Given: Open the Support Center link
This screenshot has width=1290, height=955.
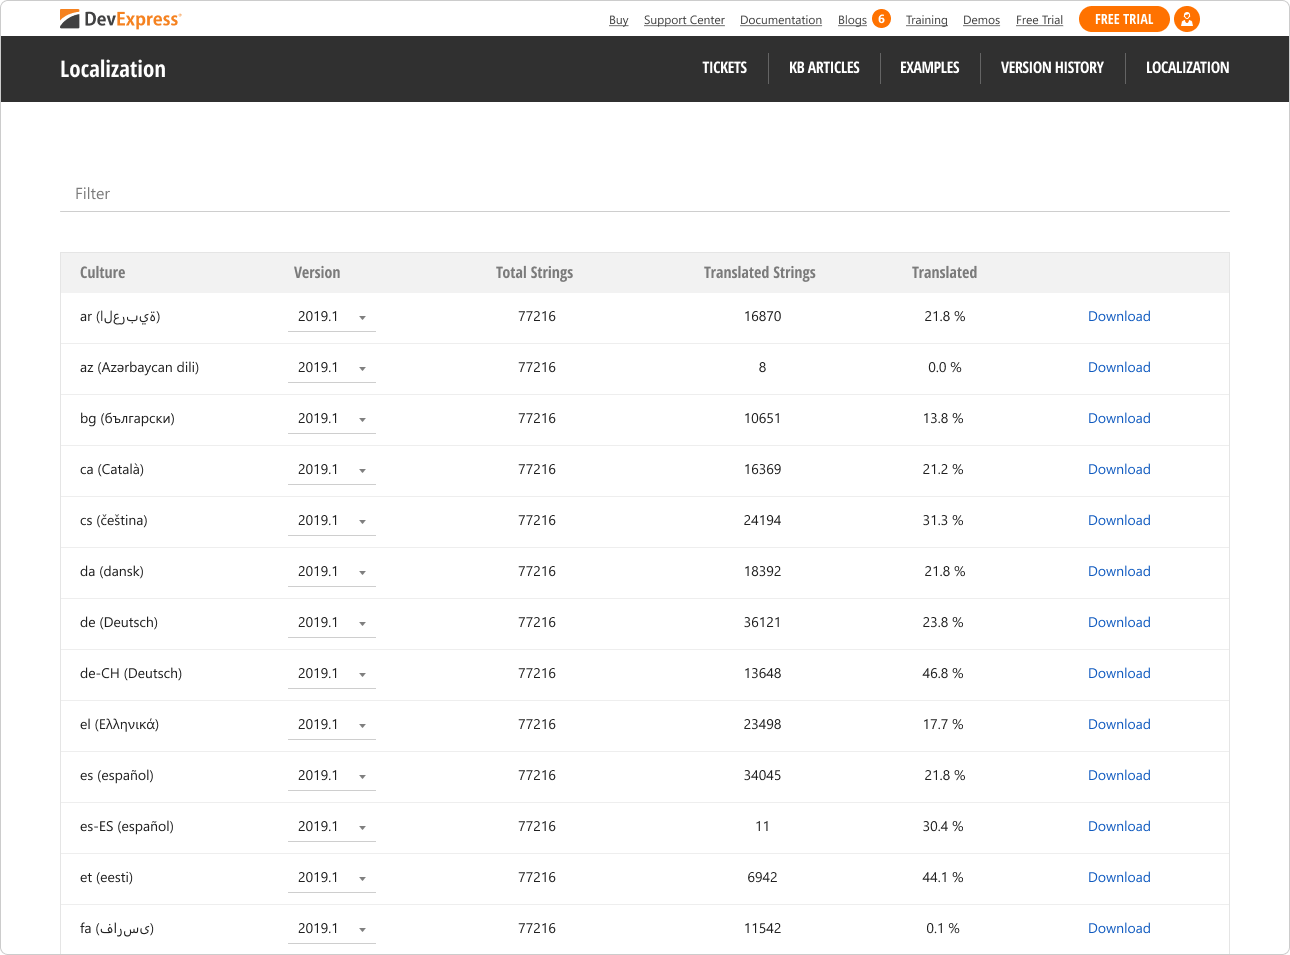Looking at the screenshot, I should point(684,20).
